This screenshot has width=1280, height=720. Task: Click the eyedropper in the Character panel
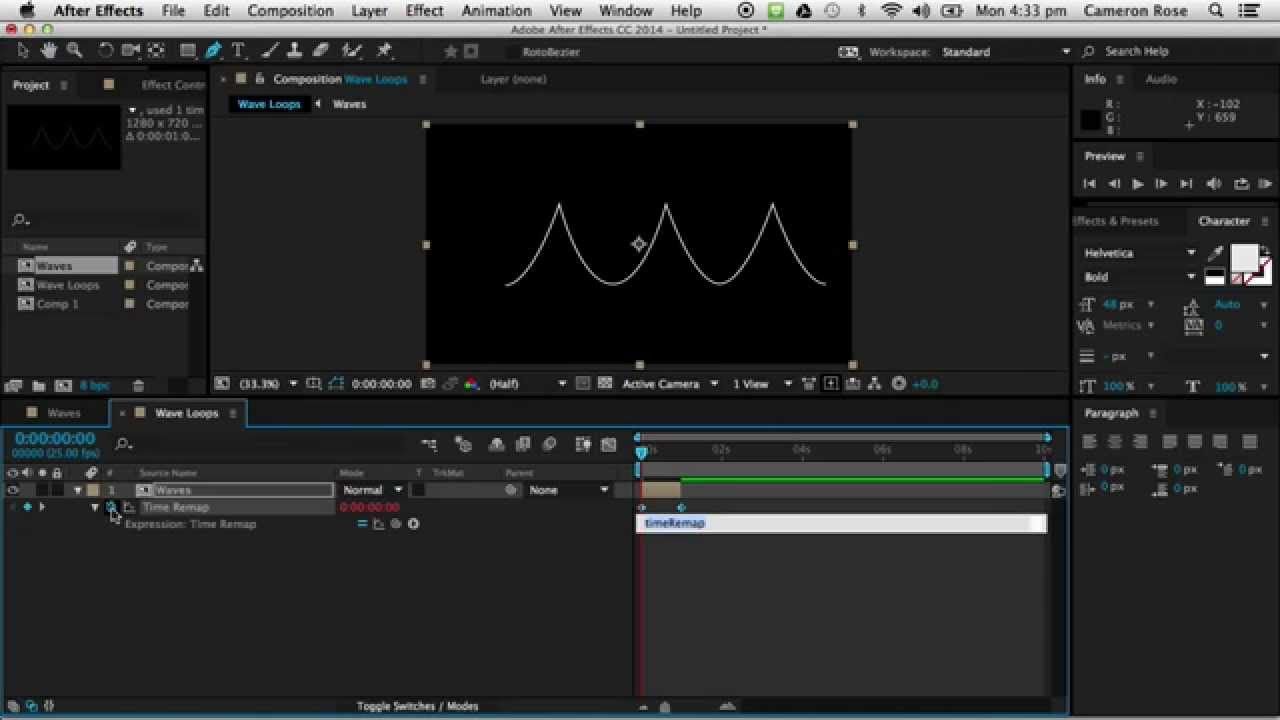click(x=1216, y=254)
